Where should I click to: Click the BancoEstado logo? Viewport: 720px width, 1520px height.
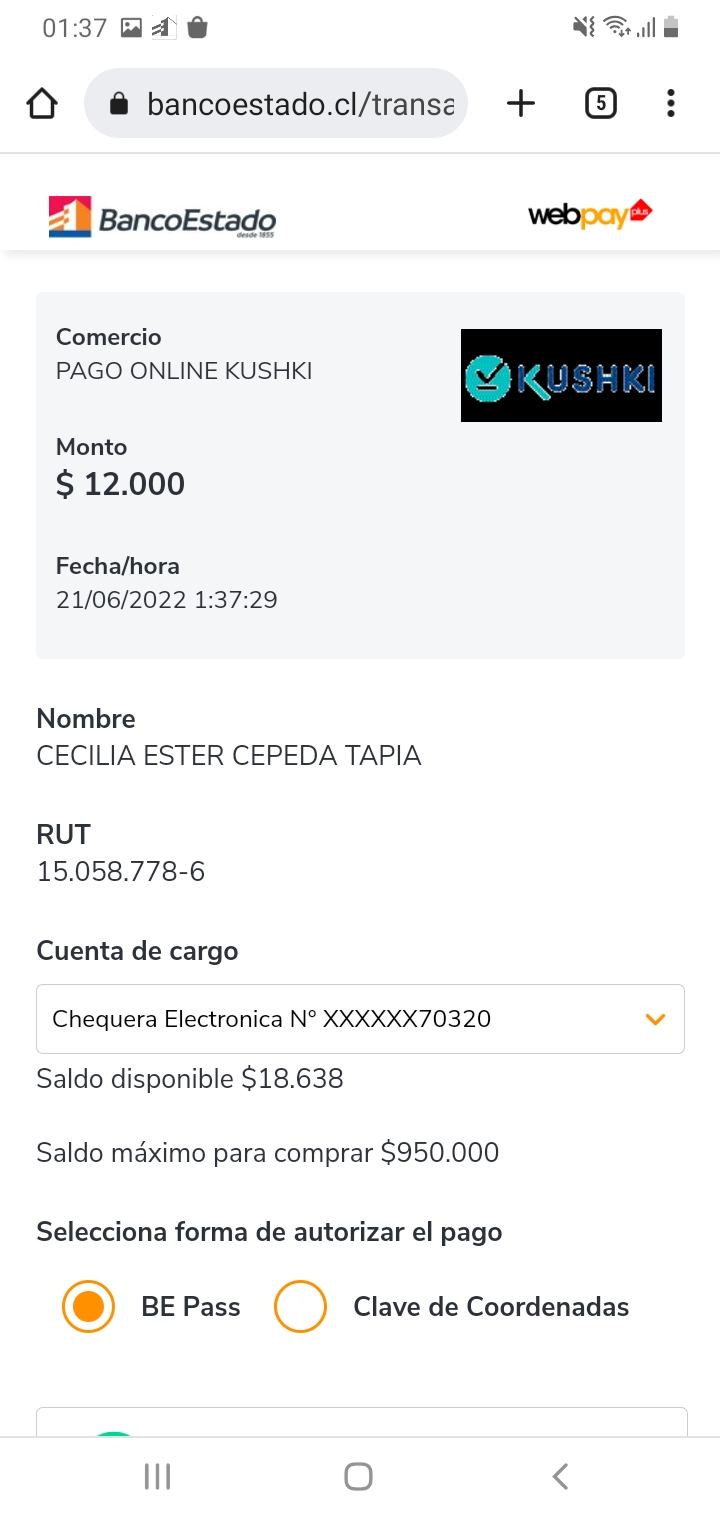(x=162, y=217)
